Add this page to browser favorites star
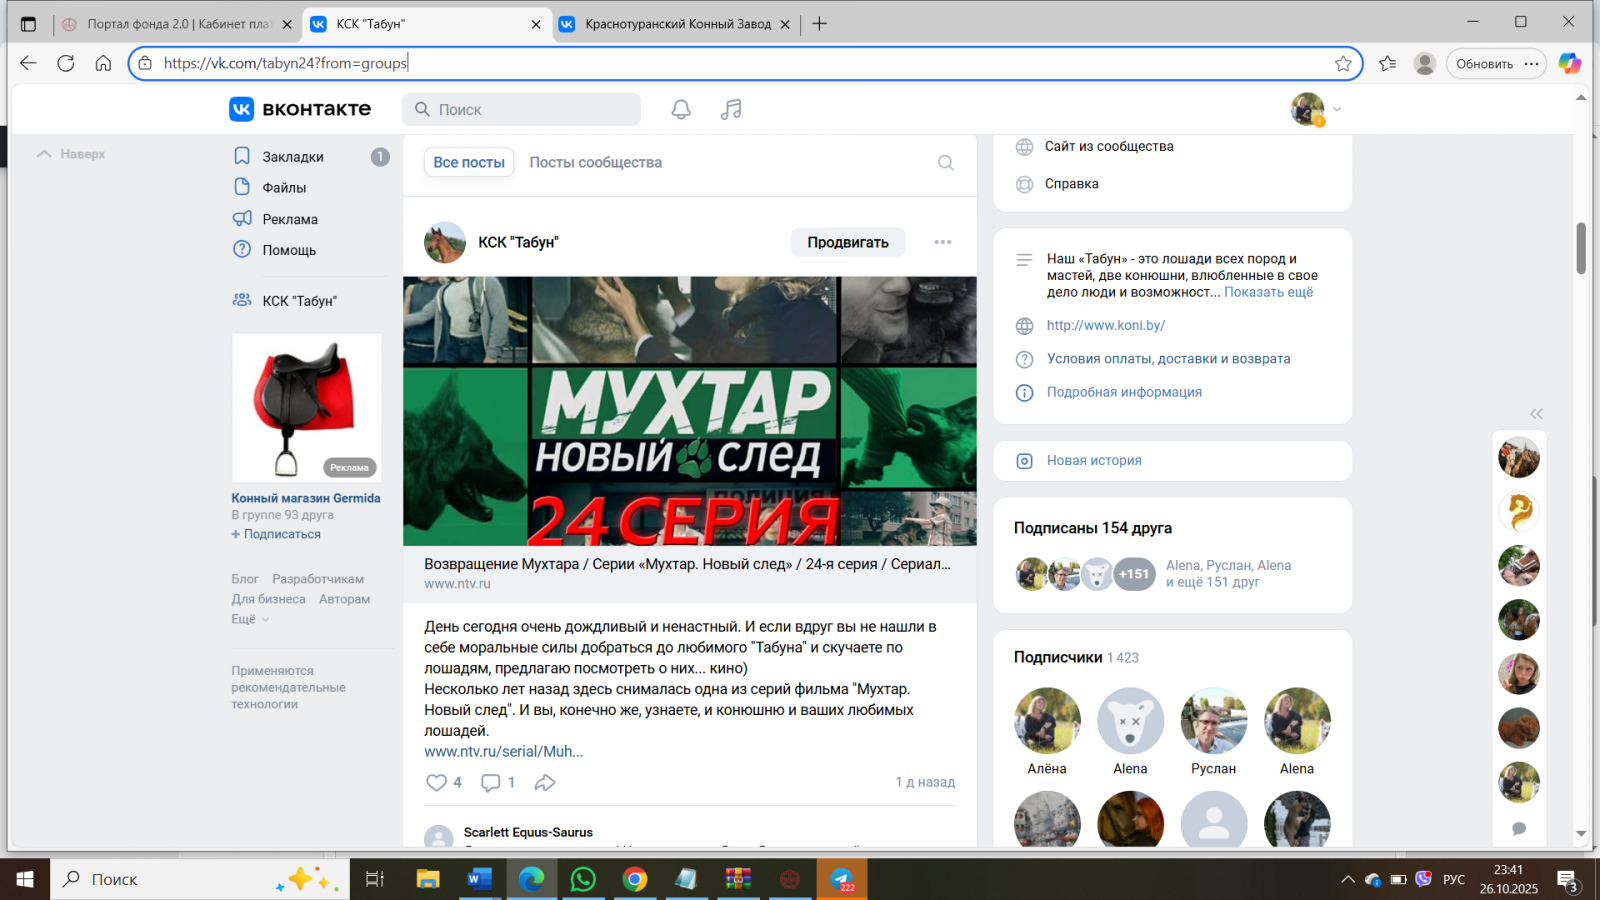1600x900 pixels. pos(1343,64)
